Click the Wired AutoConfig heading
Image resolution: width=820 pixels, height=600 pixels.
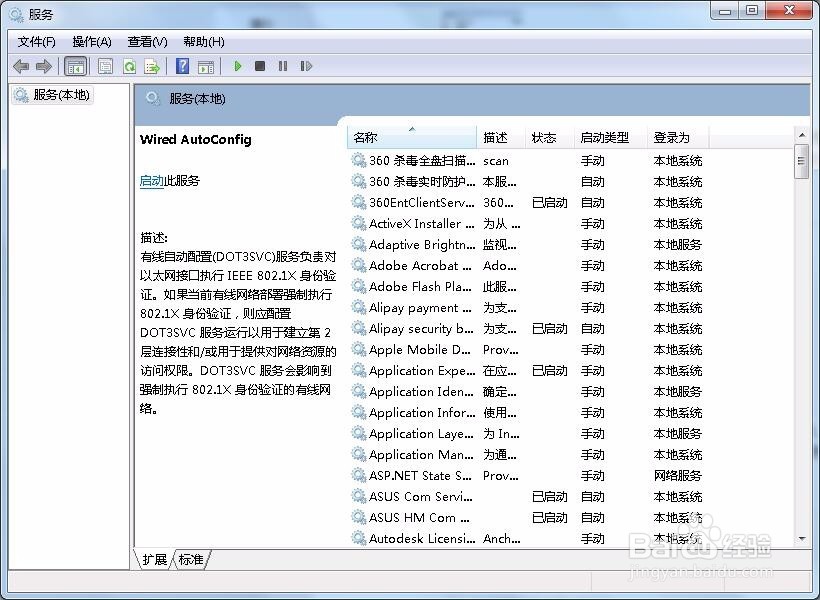(196, 140)
